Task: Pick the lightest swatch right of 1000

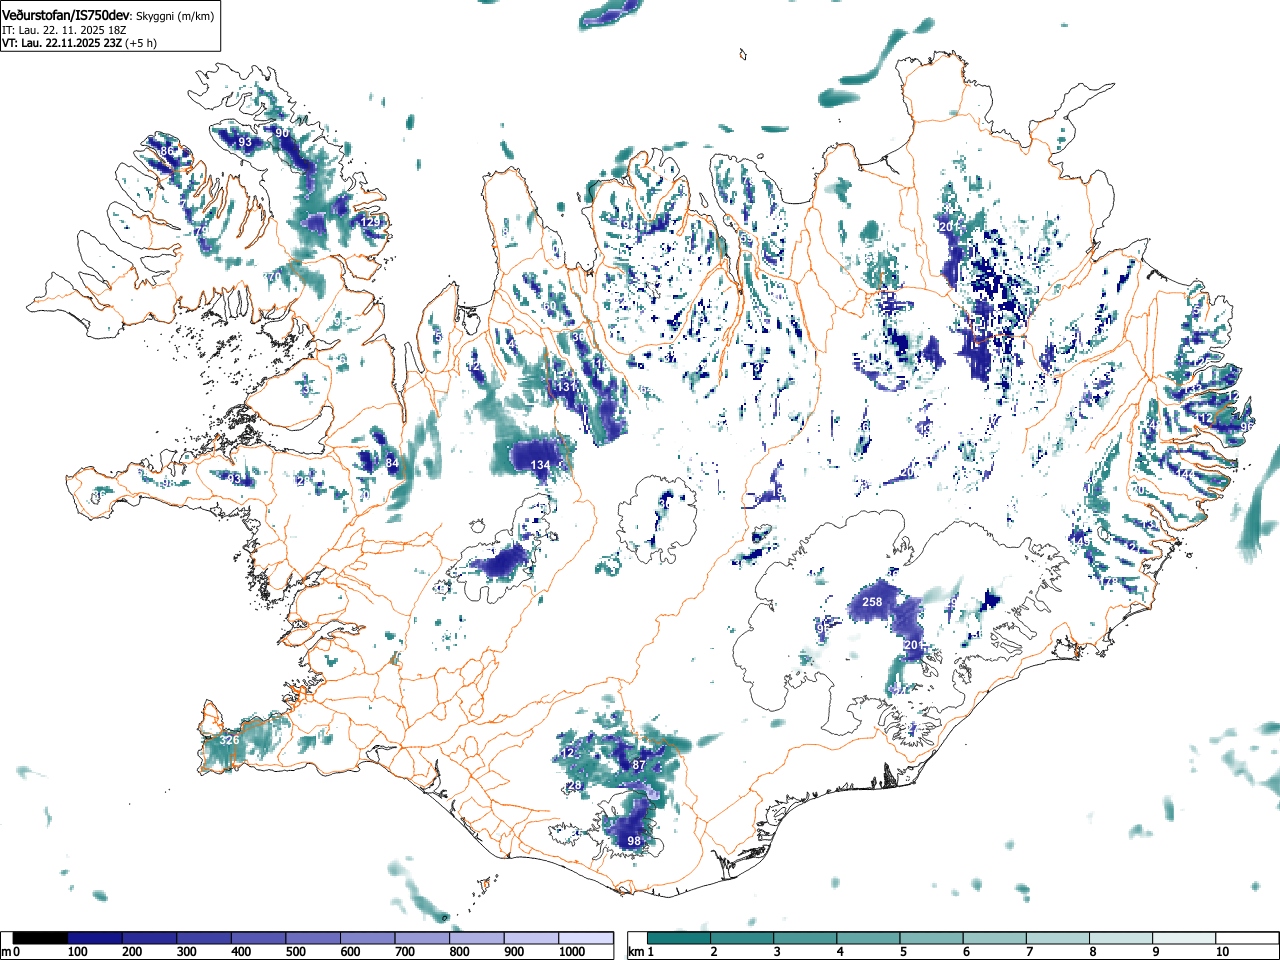Action: tap(586, 938)
